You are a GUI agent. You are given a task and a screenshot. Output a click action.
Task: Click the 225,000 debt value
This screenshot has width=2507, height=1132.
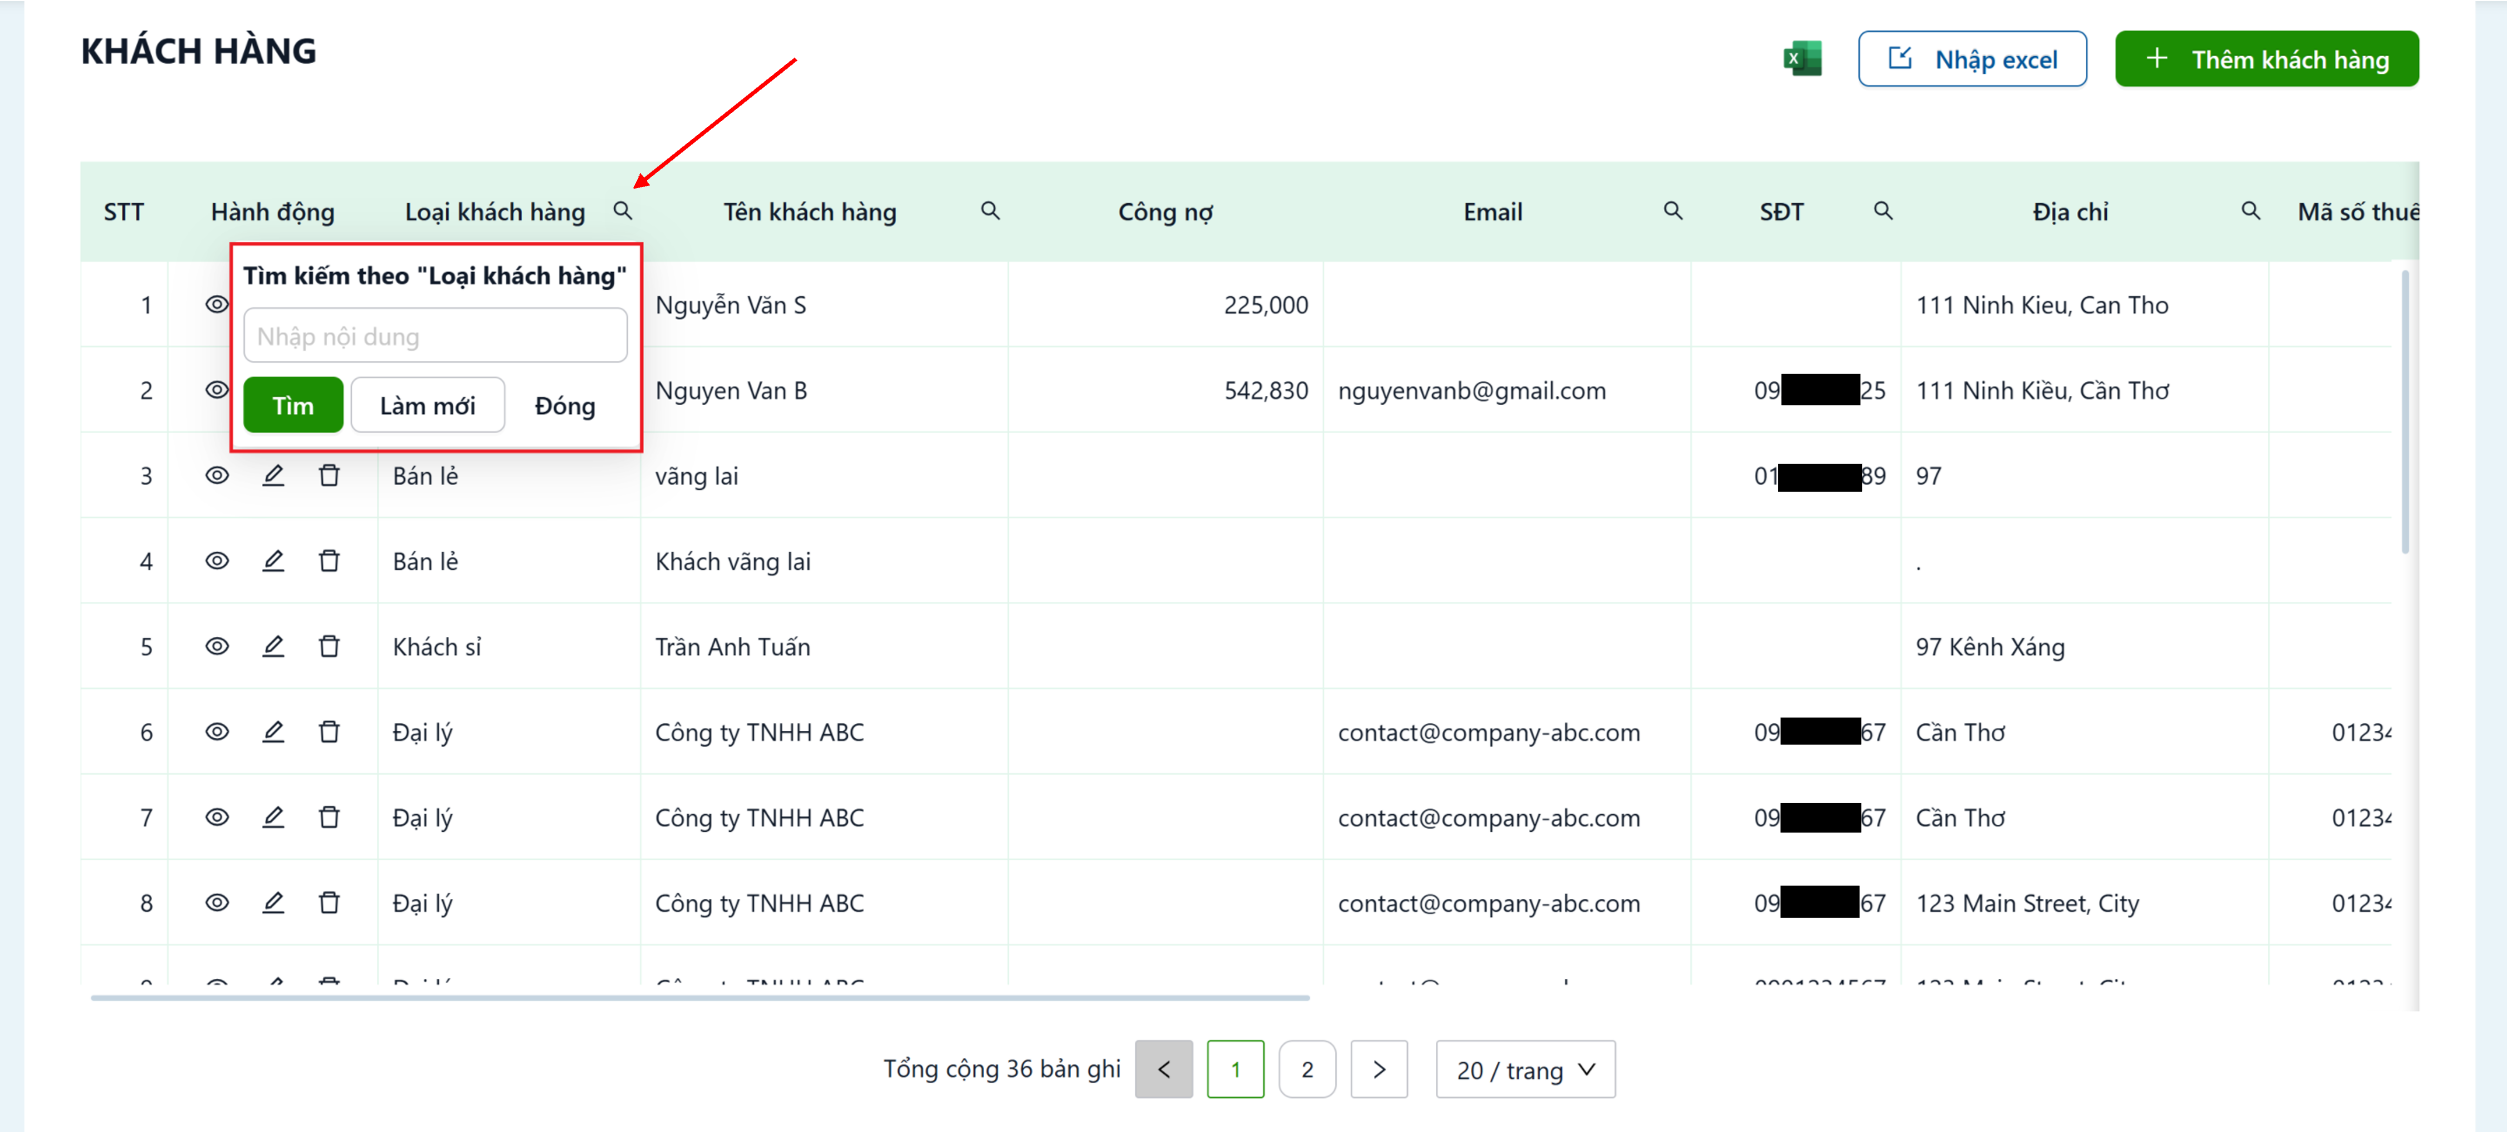(x=1266, y=305)
